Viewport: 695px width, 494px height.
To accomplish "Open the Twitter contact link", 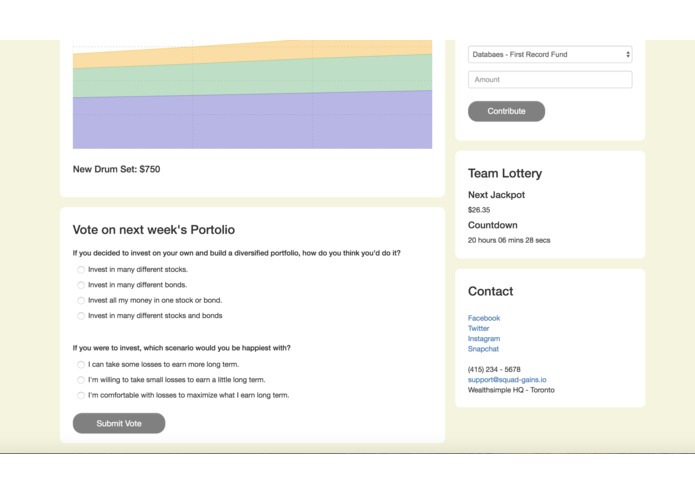I will pyautogui.click(x=478, y=328).
